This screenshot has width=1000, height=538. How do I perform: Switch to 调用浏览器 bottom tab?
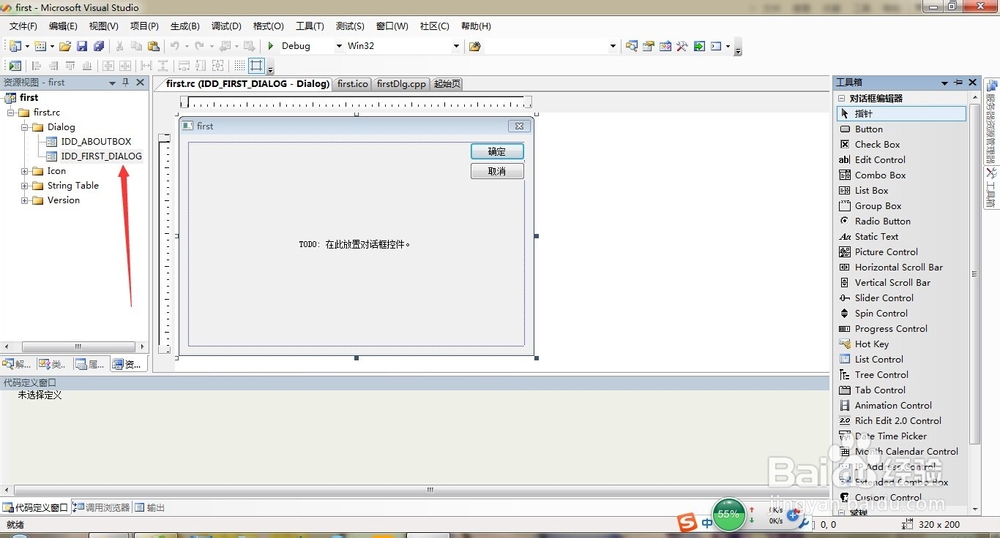(101, 507)
